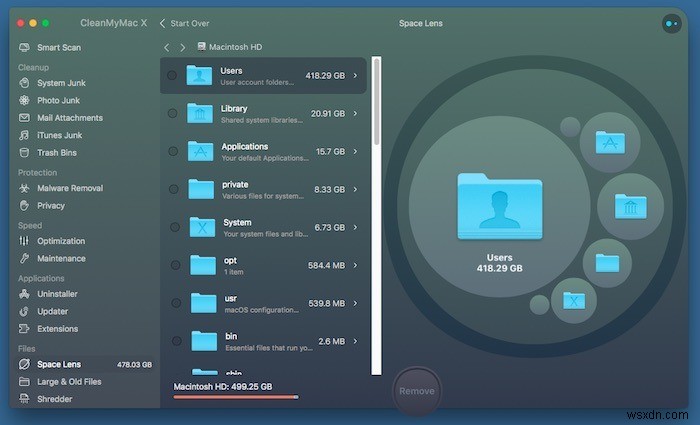
Task: Expand the System folder chevron
Action: pos(355,227)
